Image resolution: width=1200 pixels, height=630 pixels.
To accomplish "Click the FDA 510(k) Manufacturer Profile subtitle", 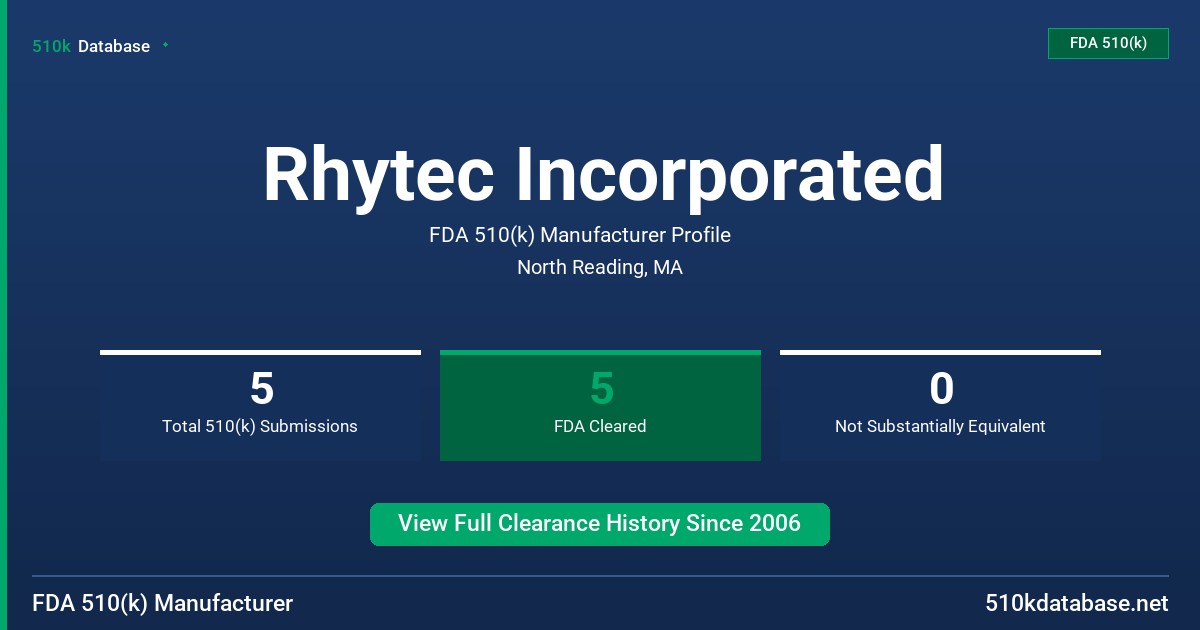I will [x=580, y=235].
